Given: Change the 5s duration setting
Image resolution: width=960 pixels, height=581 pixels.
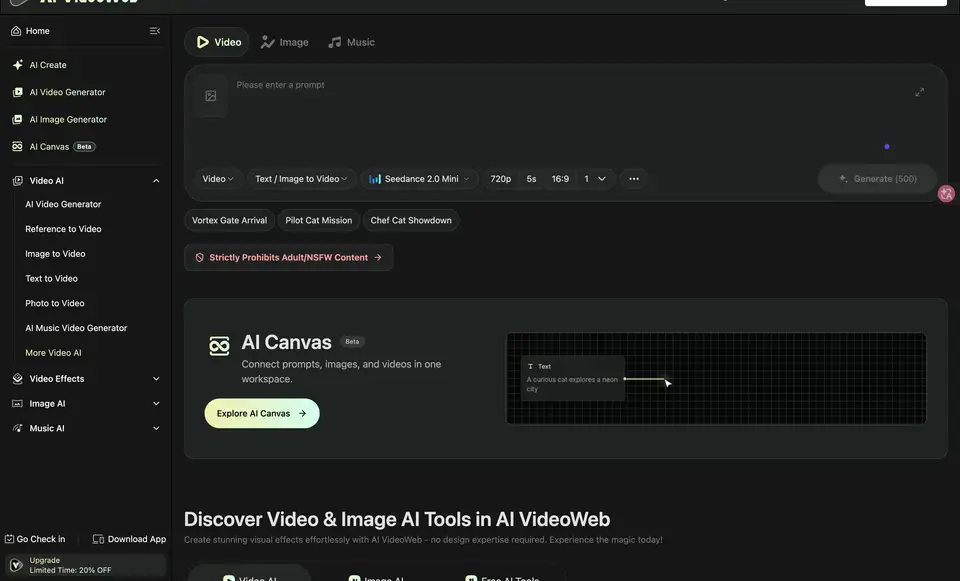Looking at the screenshot, I should (531, 179).
